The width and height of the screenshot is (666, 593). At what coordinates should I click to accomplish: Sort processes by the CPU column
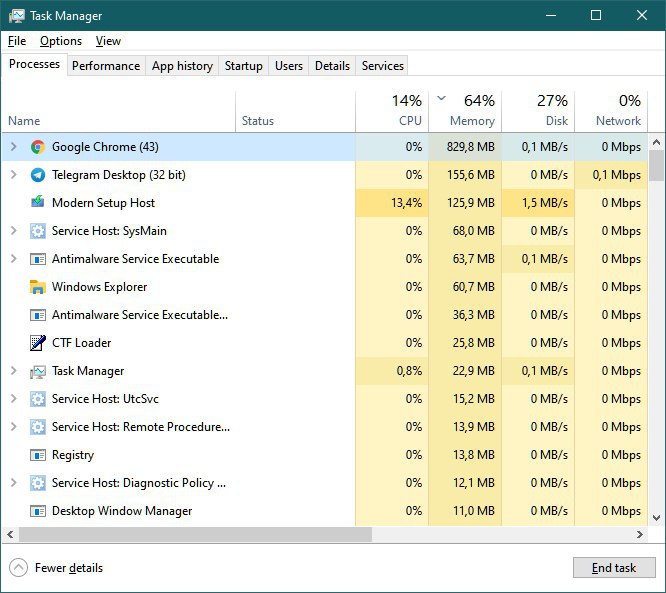[392, 111]
